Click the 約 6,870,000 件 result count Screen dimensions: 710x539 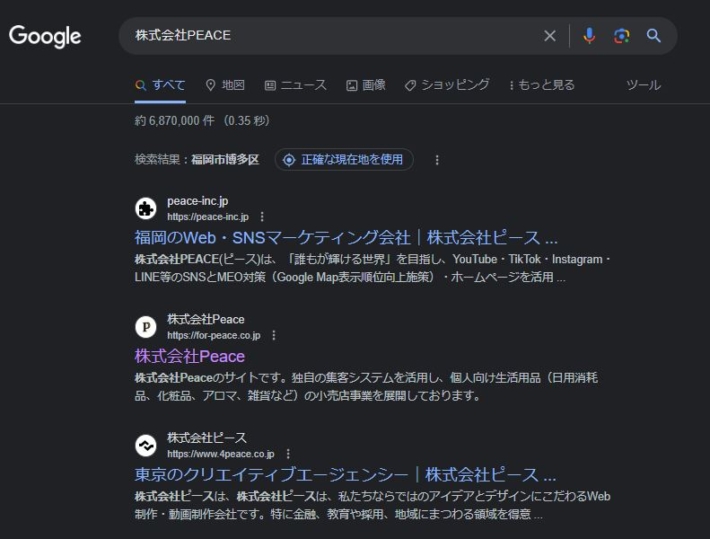click(x=174, y=121)
